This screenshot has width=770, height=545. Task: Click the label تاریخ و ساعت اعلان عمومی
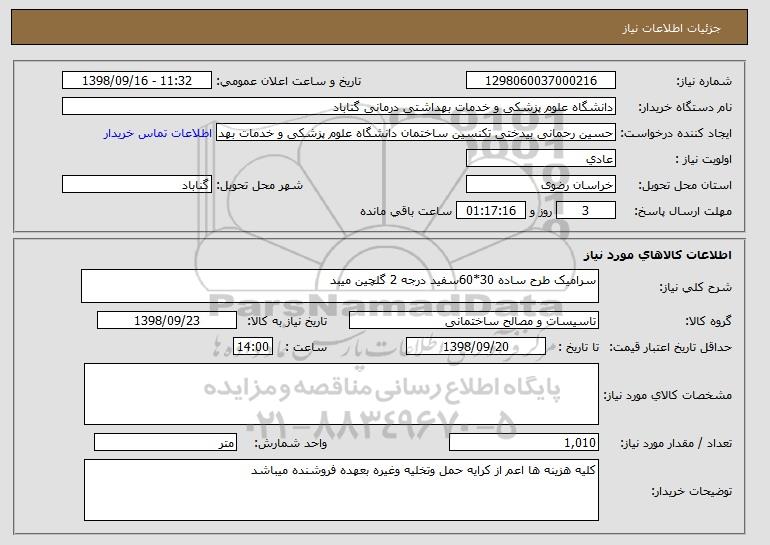click(x=289, y=81)
